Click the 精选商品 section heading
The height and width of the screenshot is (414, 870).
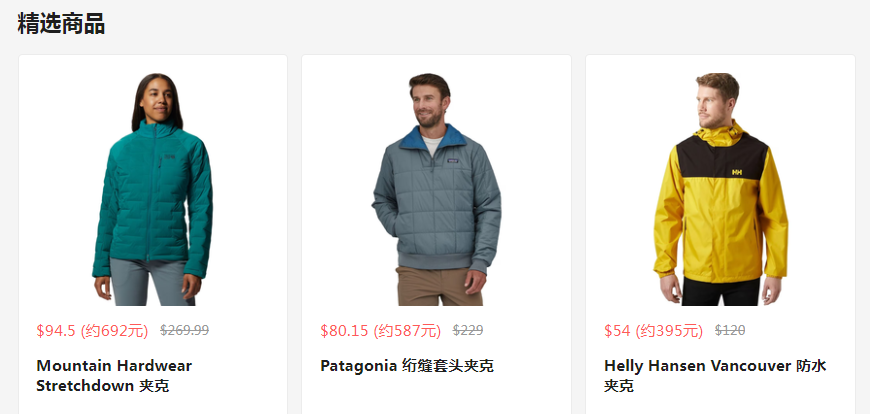click(61, 24)
